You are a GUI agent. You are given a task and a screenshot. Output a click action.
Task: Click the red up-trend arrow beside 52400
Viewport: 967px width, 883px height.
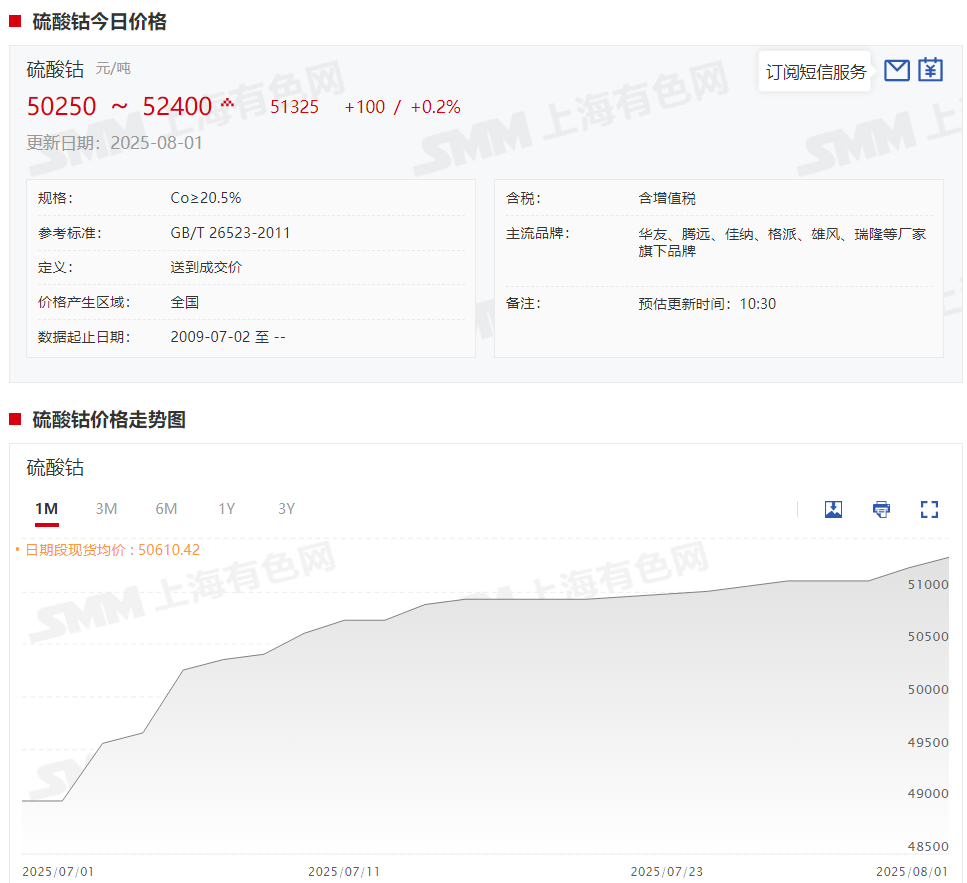227,103
